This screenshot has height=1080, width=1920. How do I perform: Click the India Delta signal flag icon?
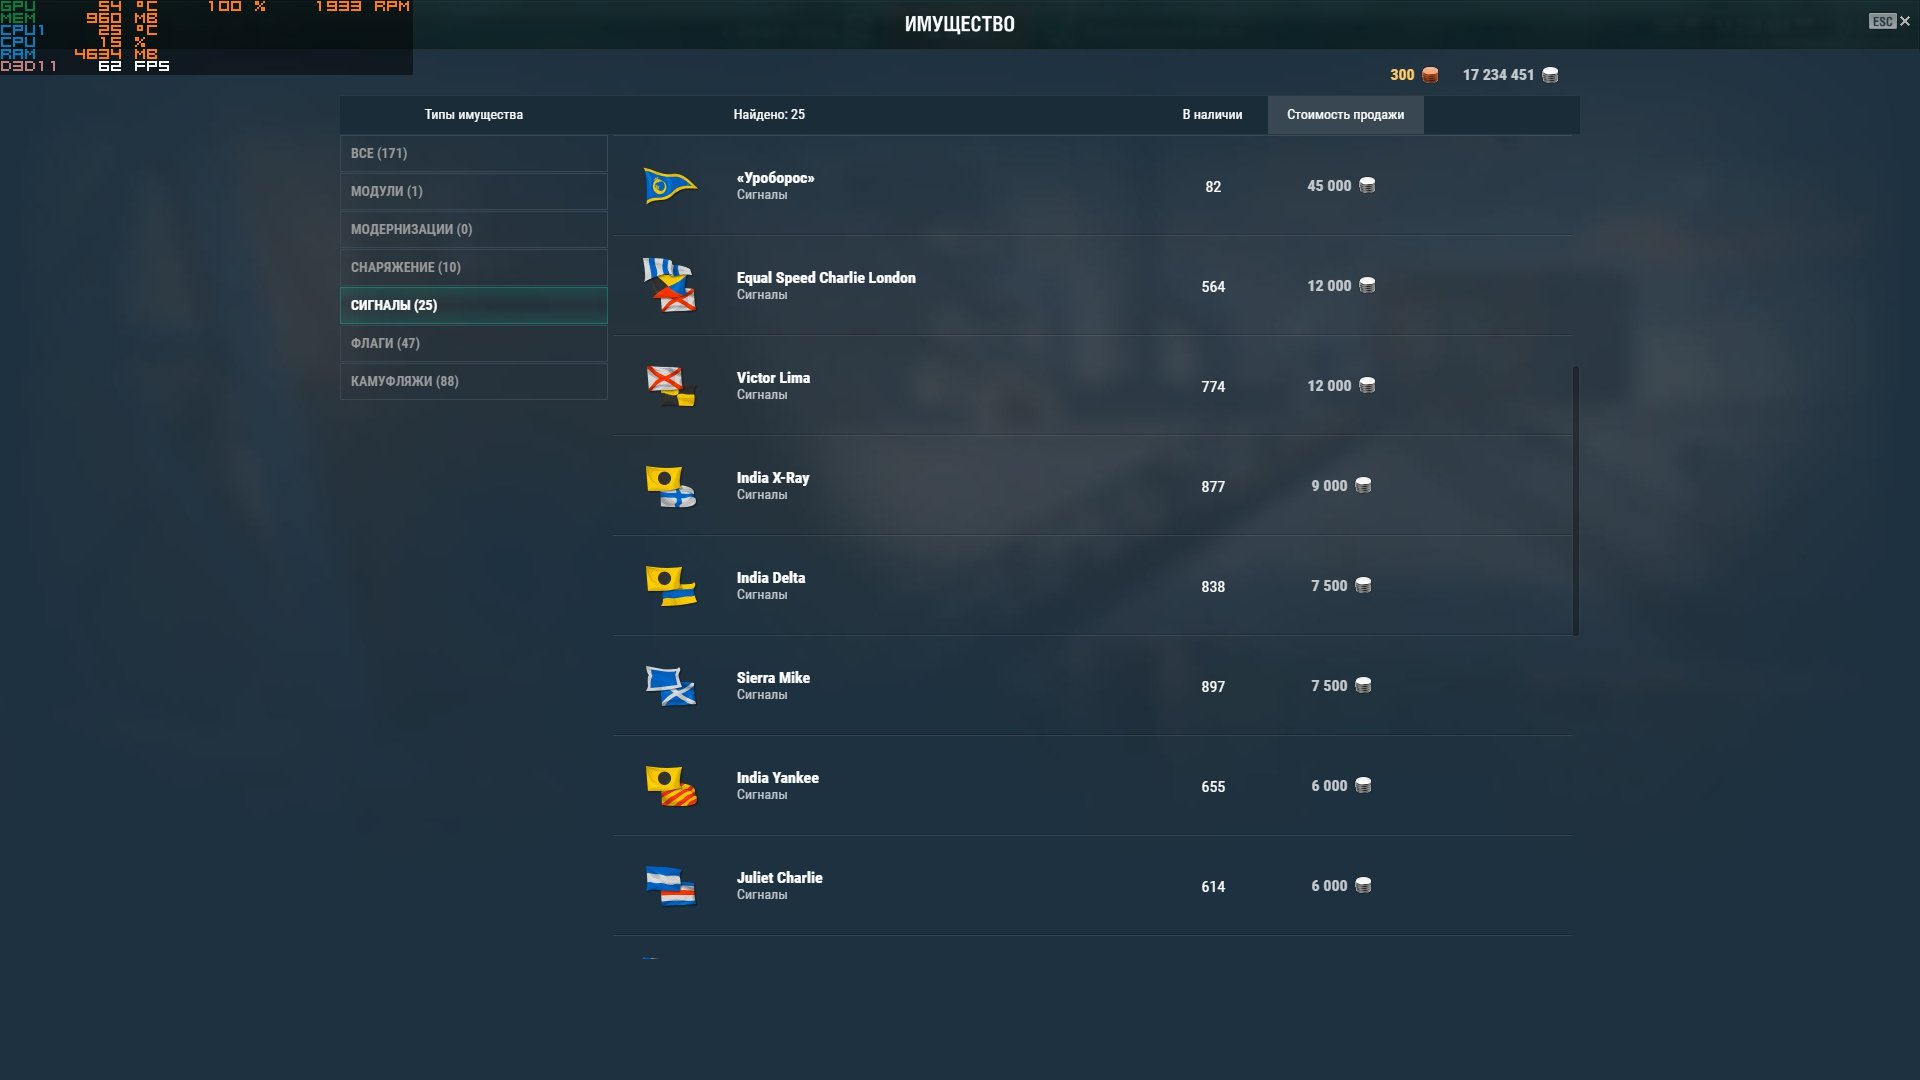[x=670, y=586]
